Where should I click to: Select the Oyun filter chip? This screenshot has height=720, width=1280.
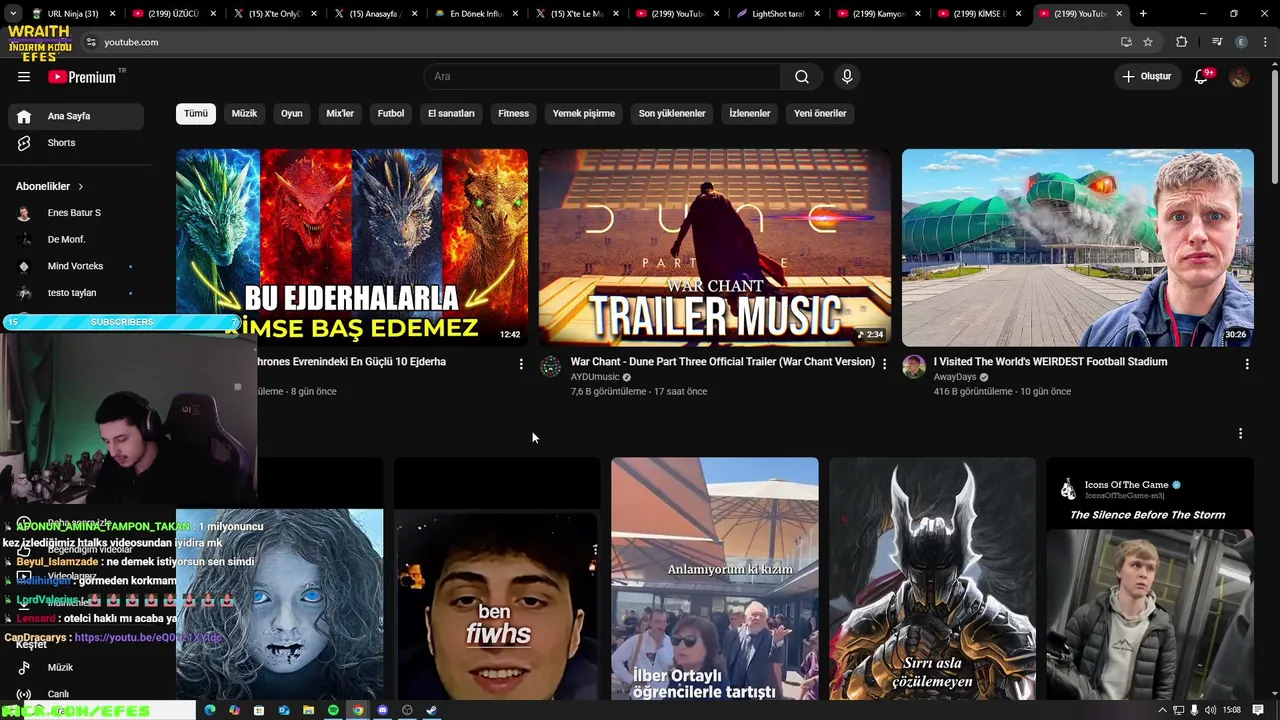(x=291, y=113)
